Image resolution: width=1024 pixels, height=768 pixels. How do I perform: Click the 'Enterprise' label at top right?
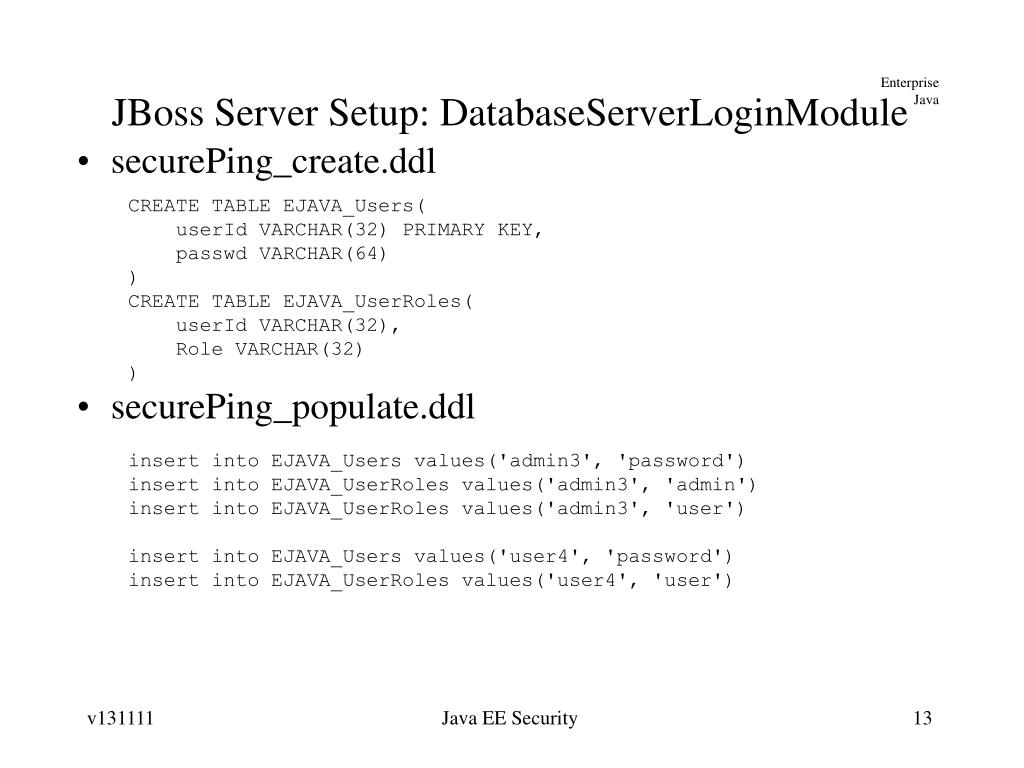[x=909, y=83]
